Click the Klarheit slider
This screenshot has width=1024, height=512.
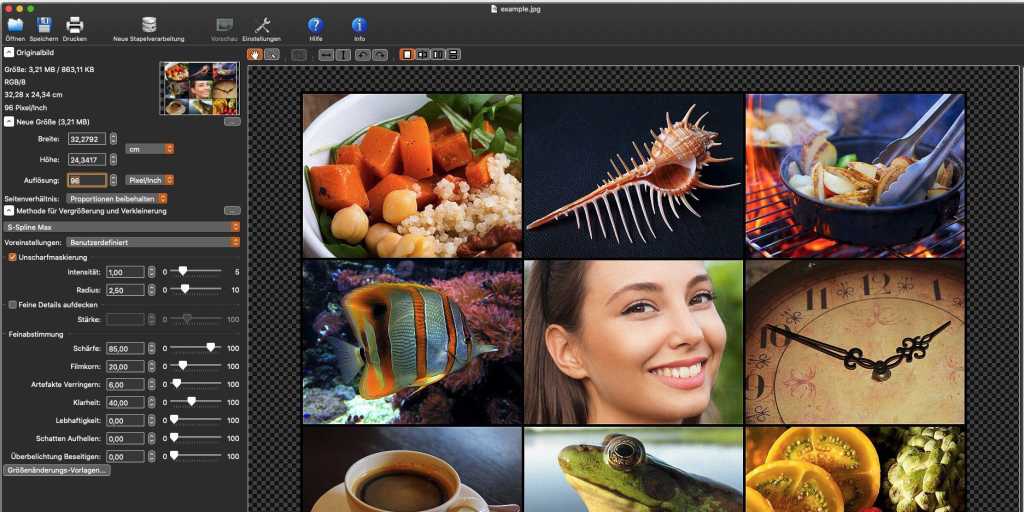196,402
